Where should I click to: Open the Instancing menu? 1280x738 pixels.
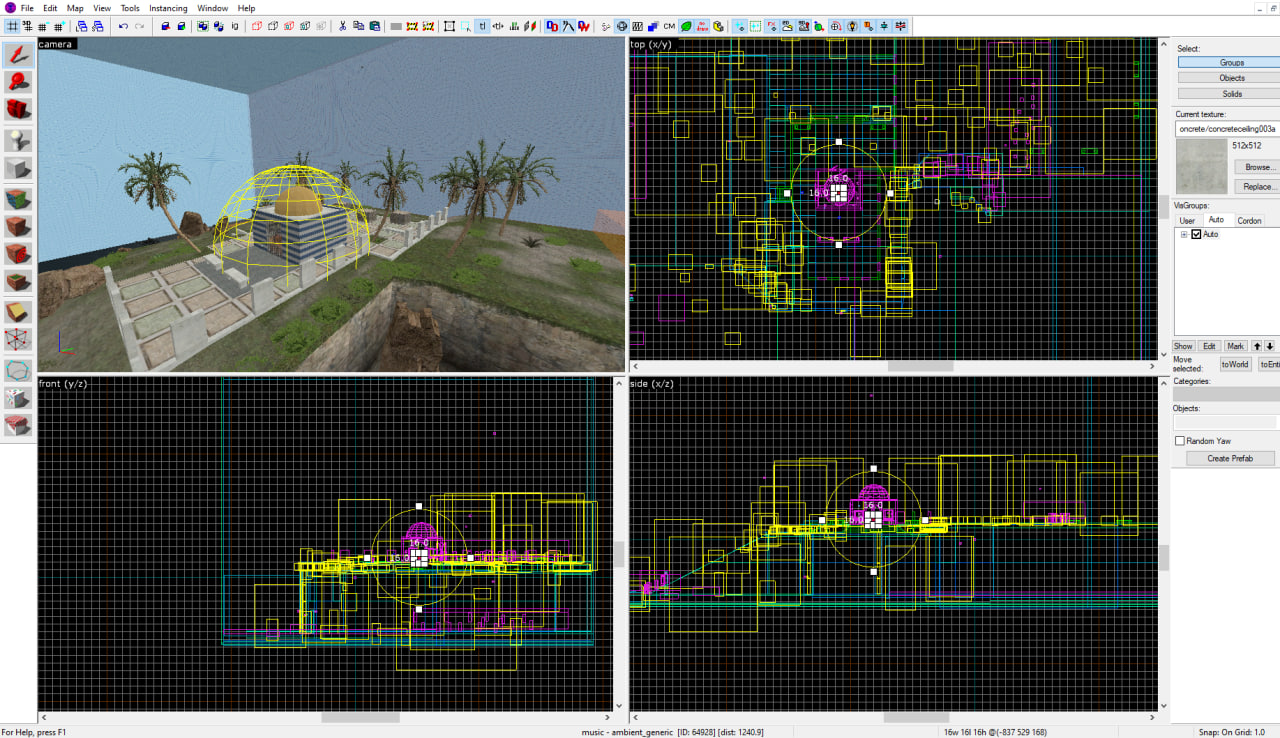(x=168, y=8)
